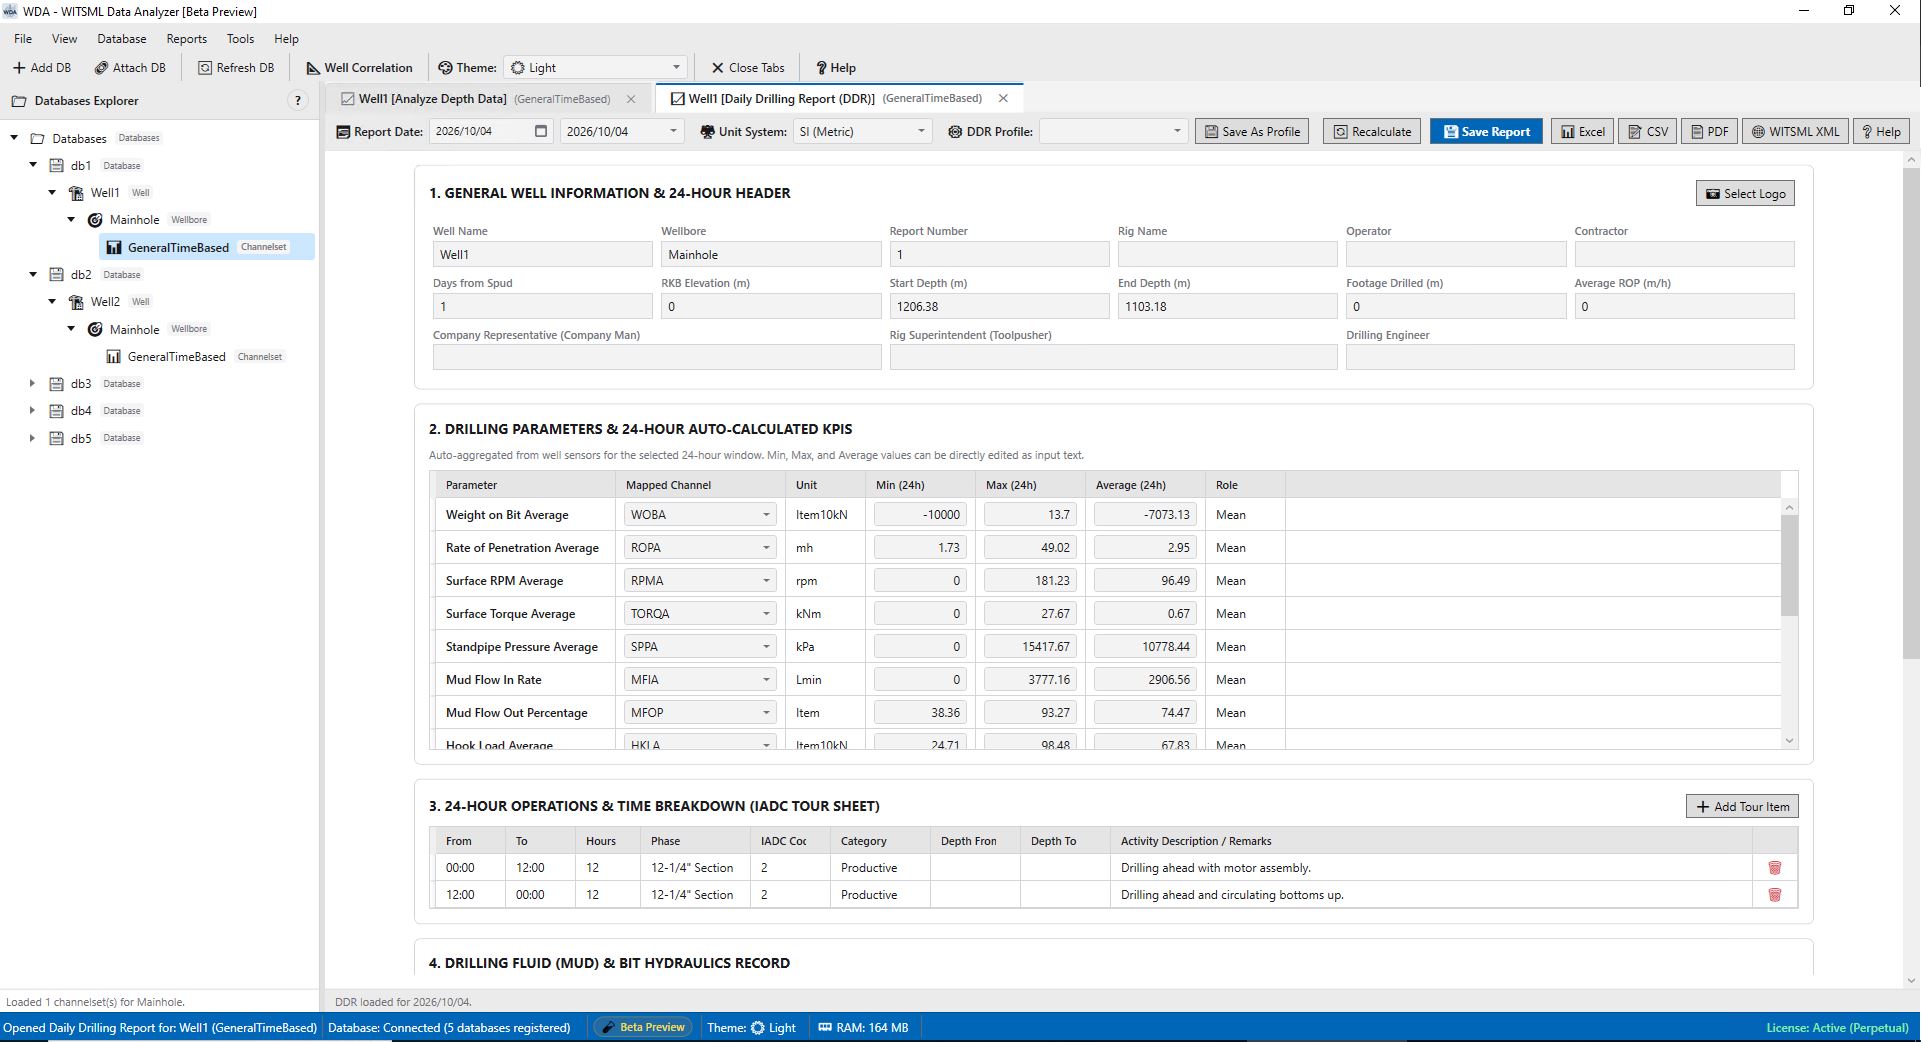Export report to Excel
The image size is (1921, 1042).
[1582, 132]
